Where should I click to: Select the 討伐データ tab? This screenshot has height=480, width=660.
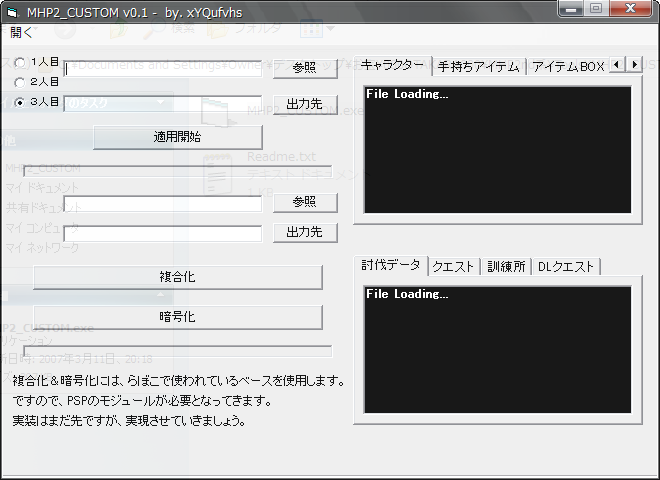pos(391,265)
